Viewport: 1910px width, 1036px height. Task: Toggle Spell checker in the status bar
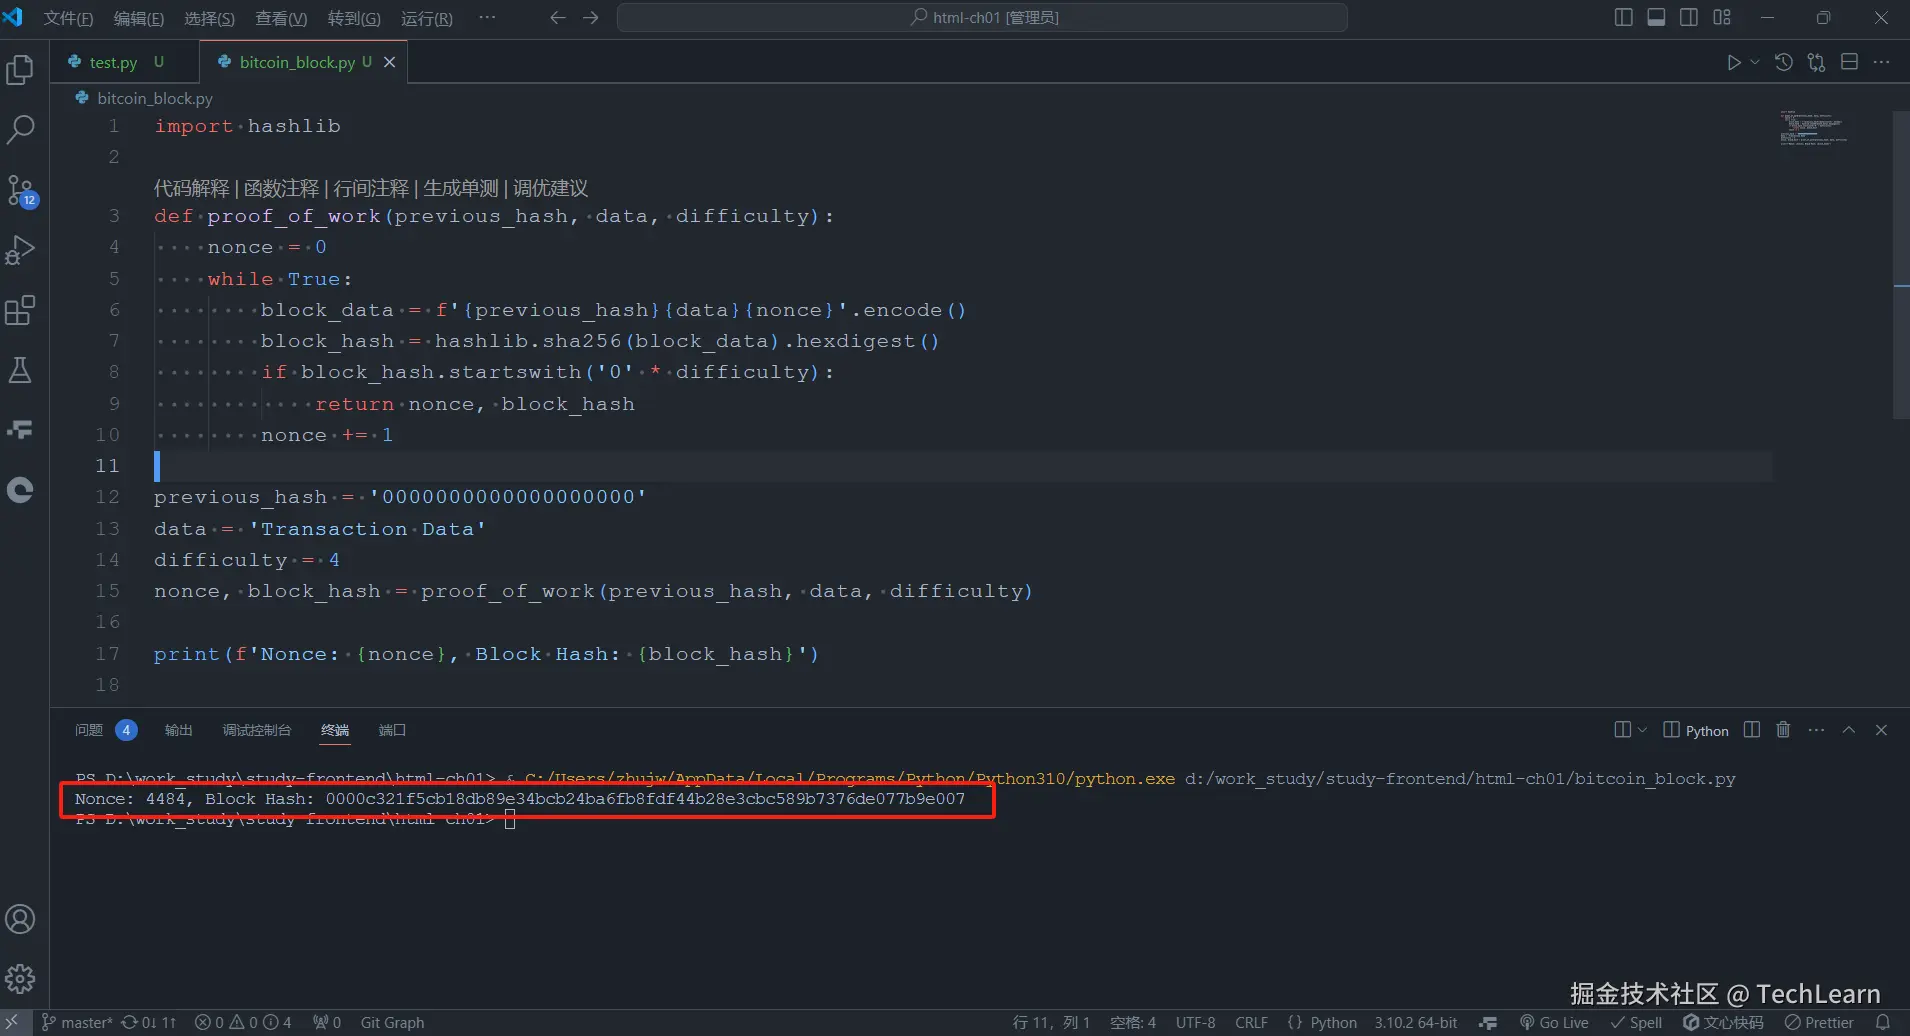click(x=1636, y=1022)
